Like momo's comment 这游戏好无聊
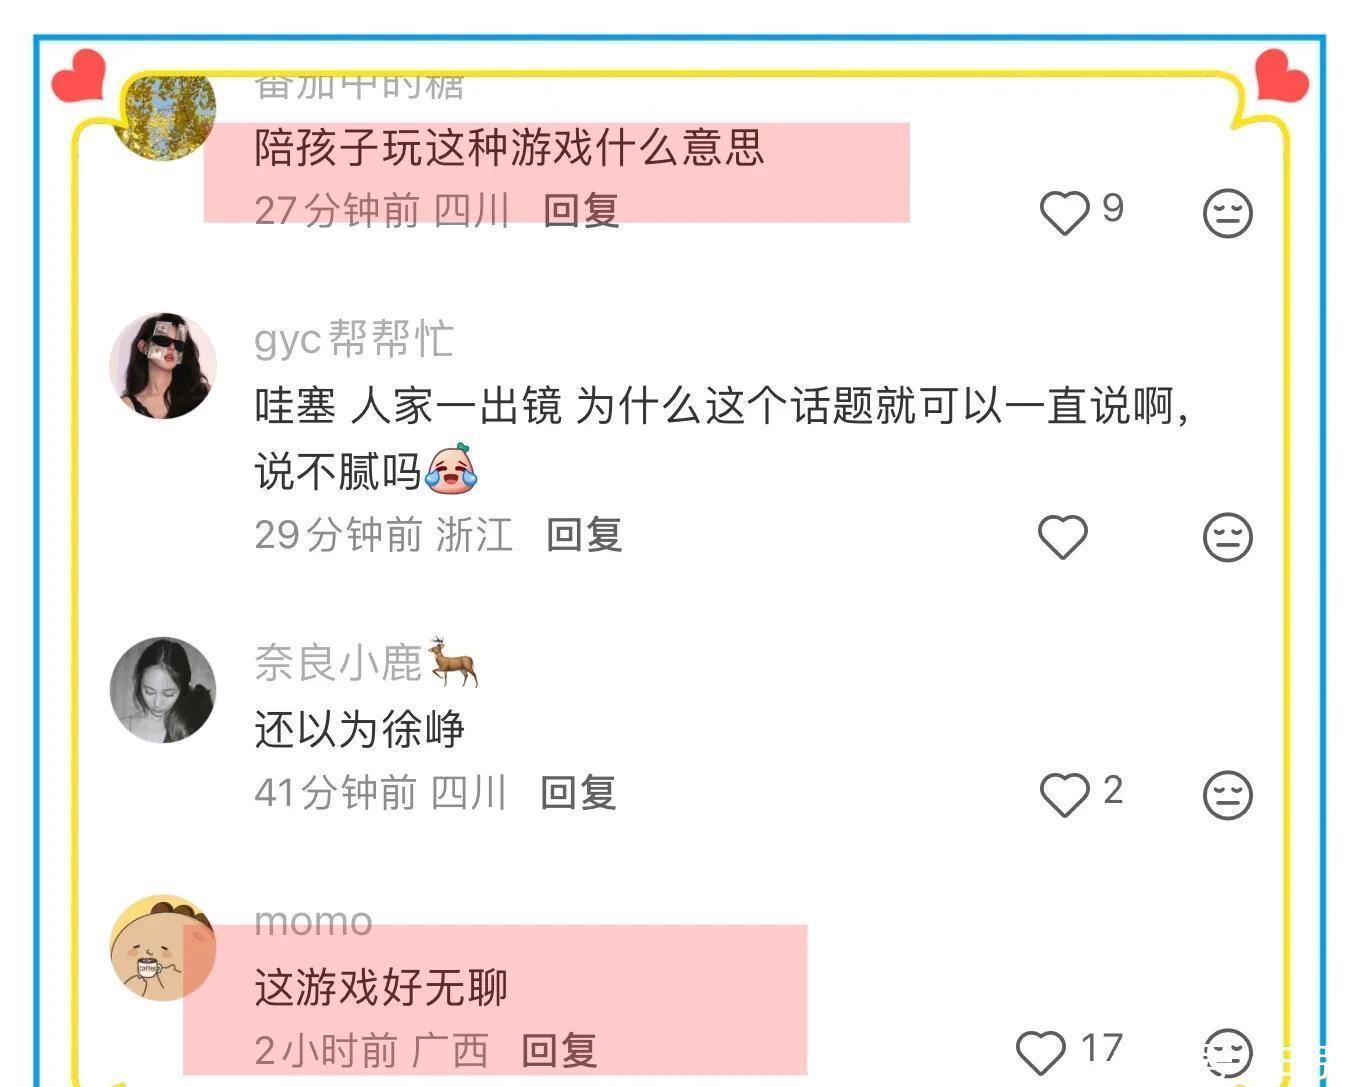 1041,1053
